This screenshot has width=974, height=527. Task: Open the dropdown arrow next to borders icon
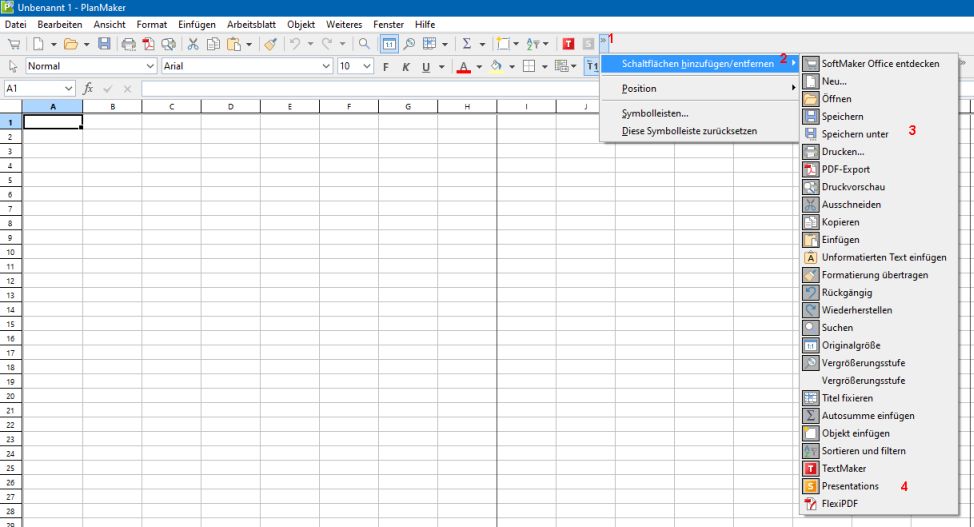544,66
